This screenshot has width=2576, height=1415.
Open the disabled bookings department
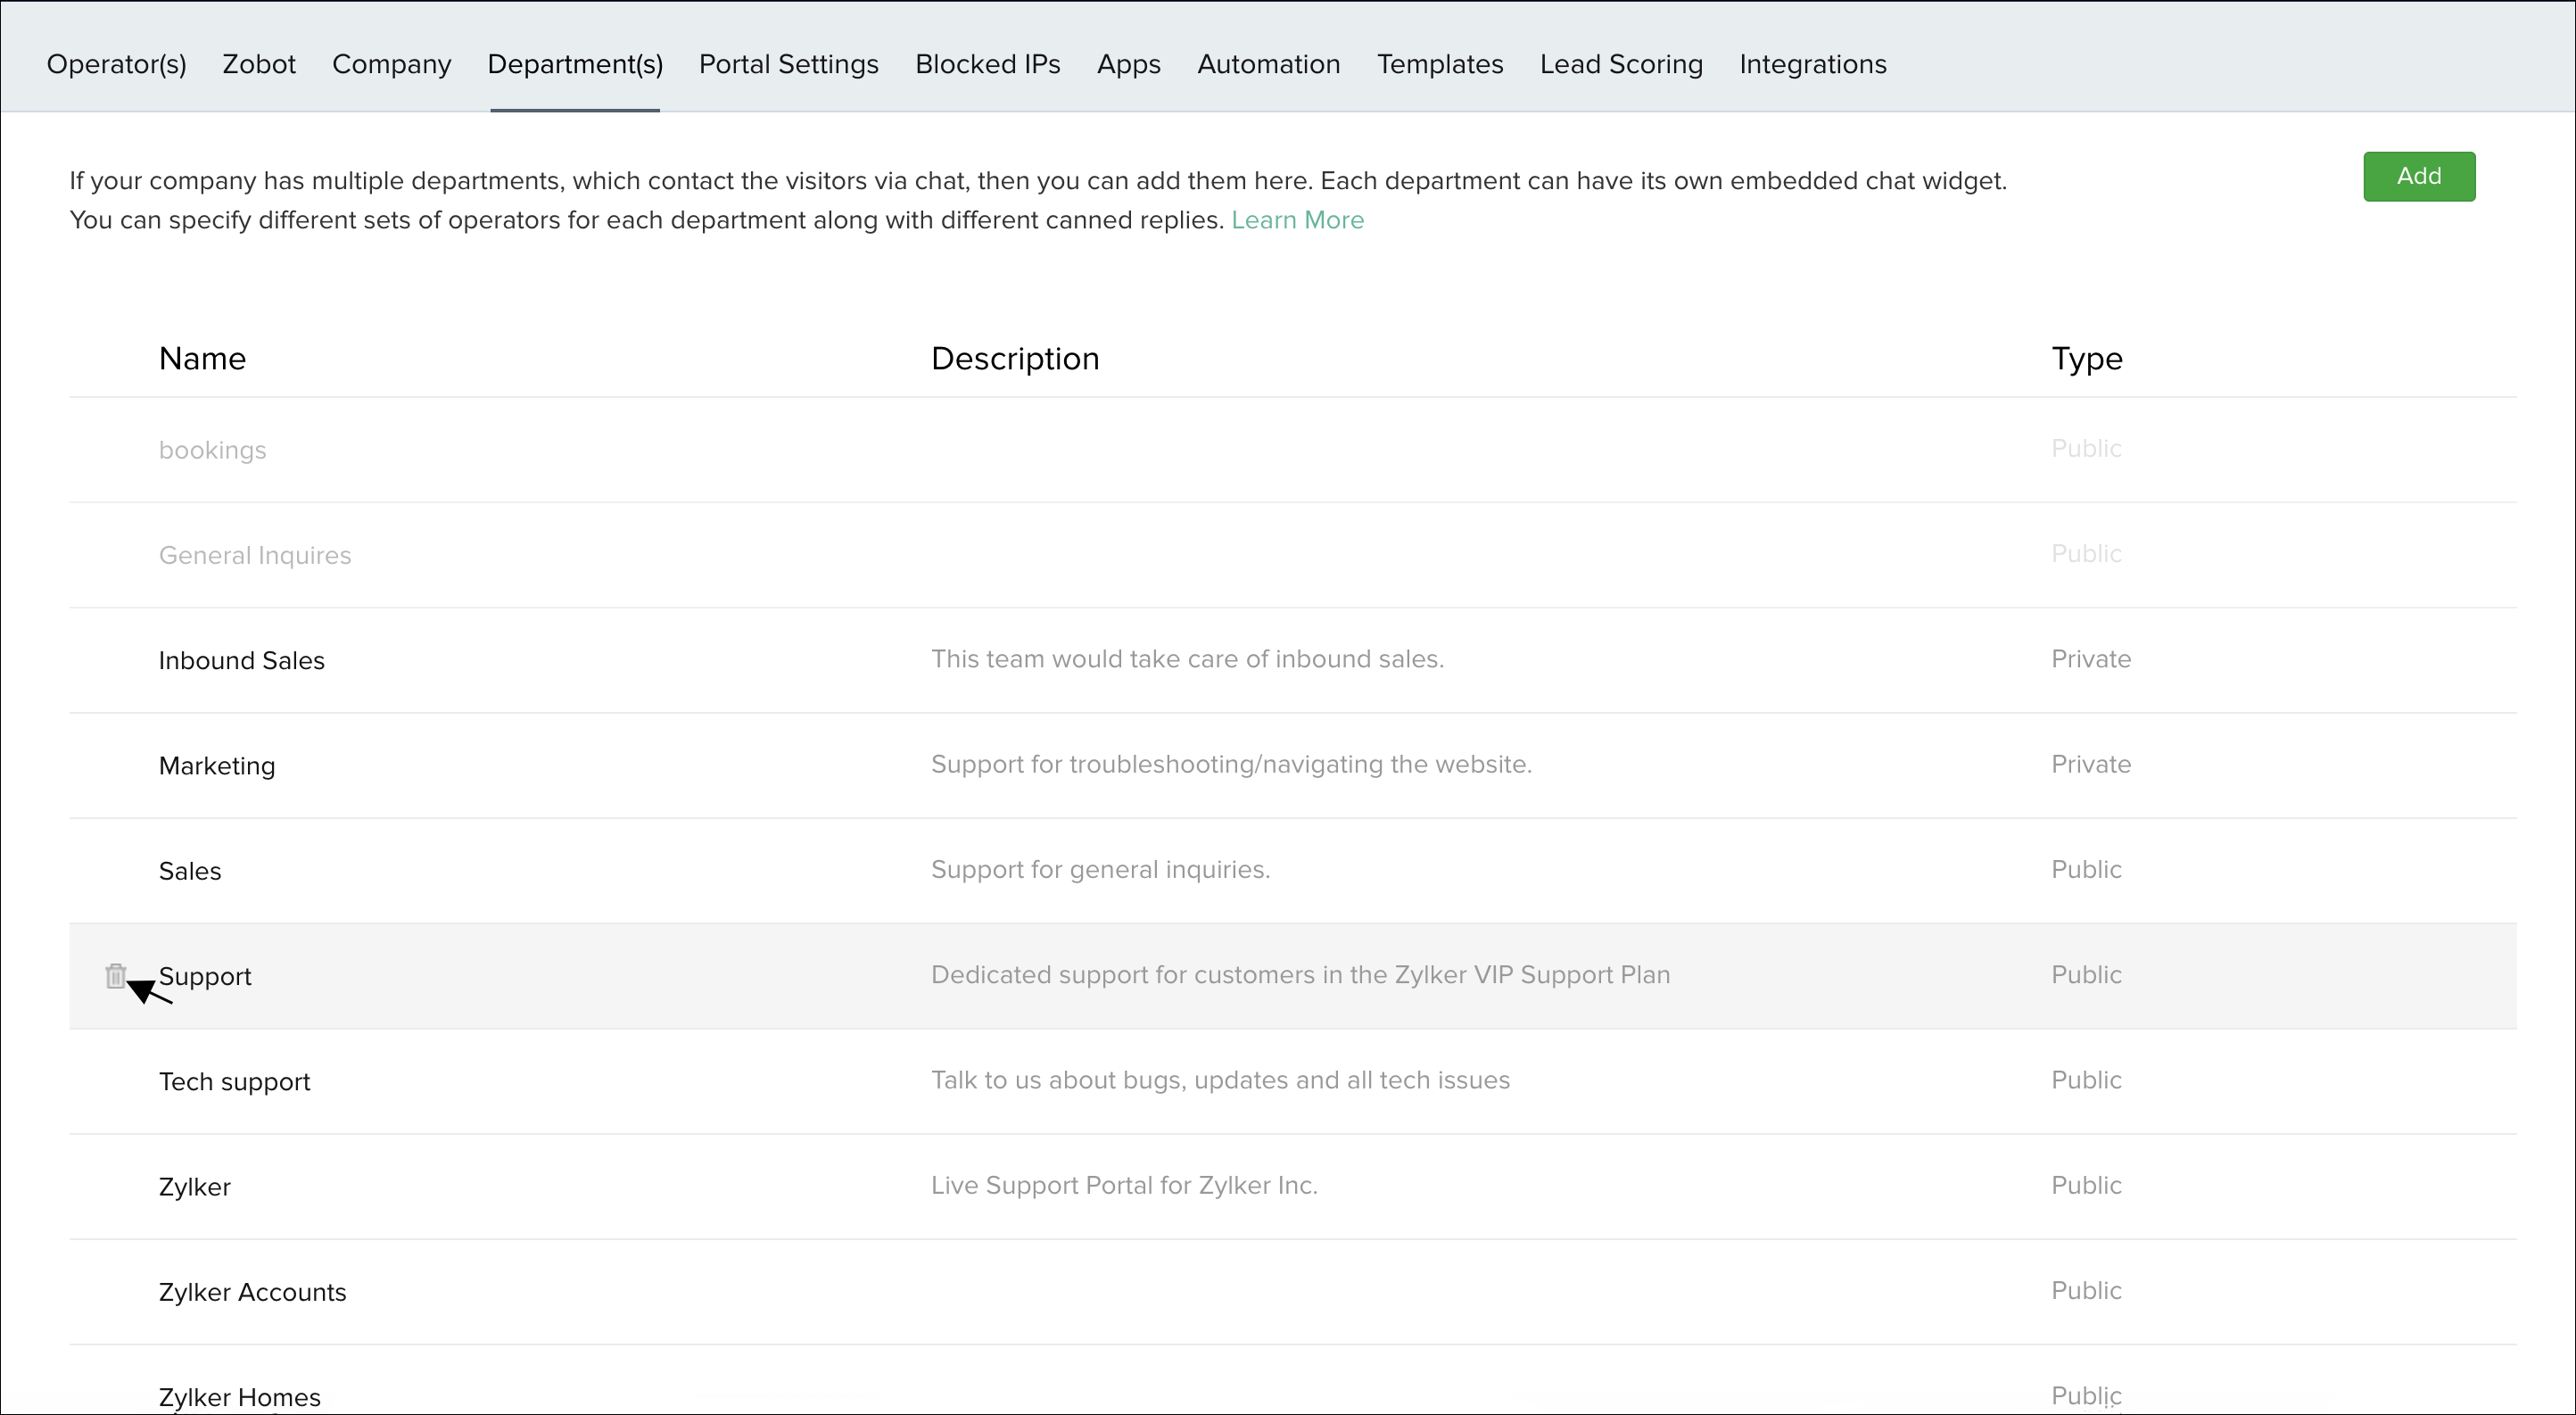[x=212, y=450]
